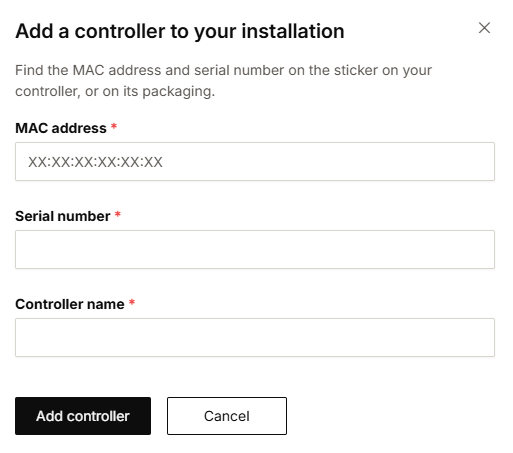Focus the MAC address input field
Image resolution: width=513 pixels, height=453 pixels.
[255, 162]
